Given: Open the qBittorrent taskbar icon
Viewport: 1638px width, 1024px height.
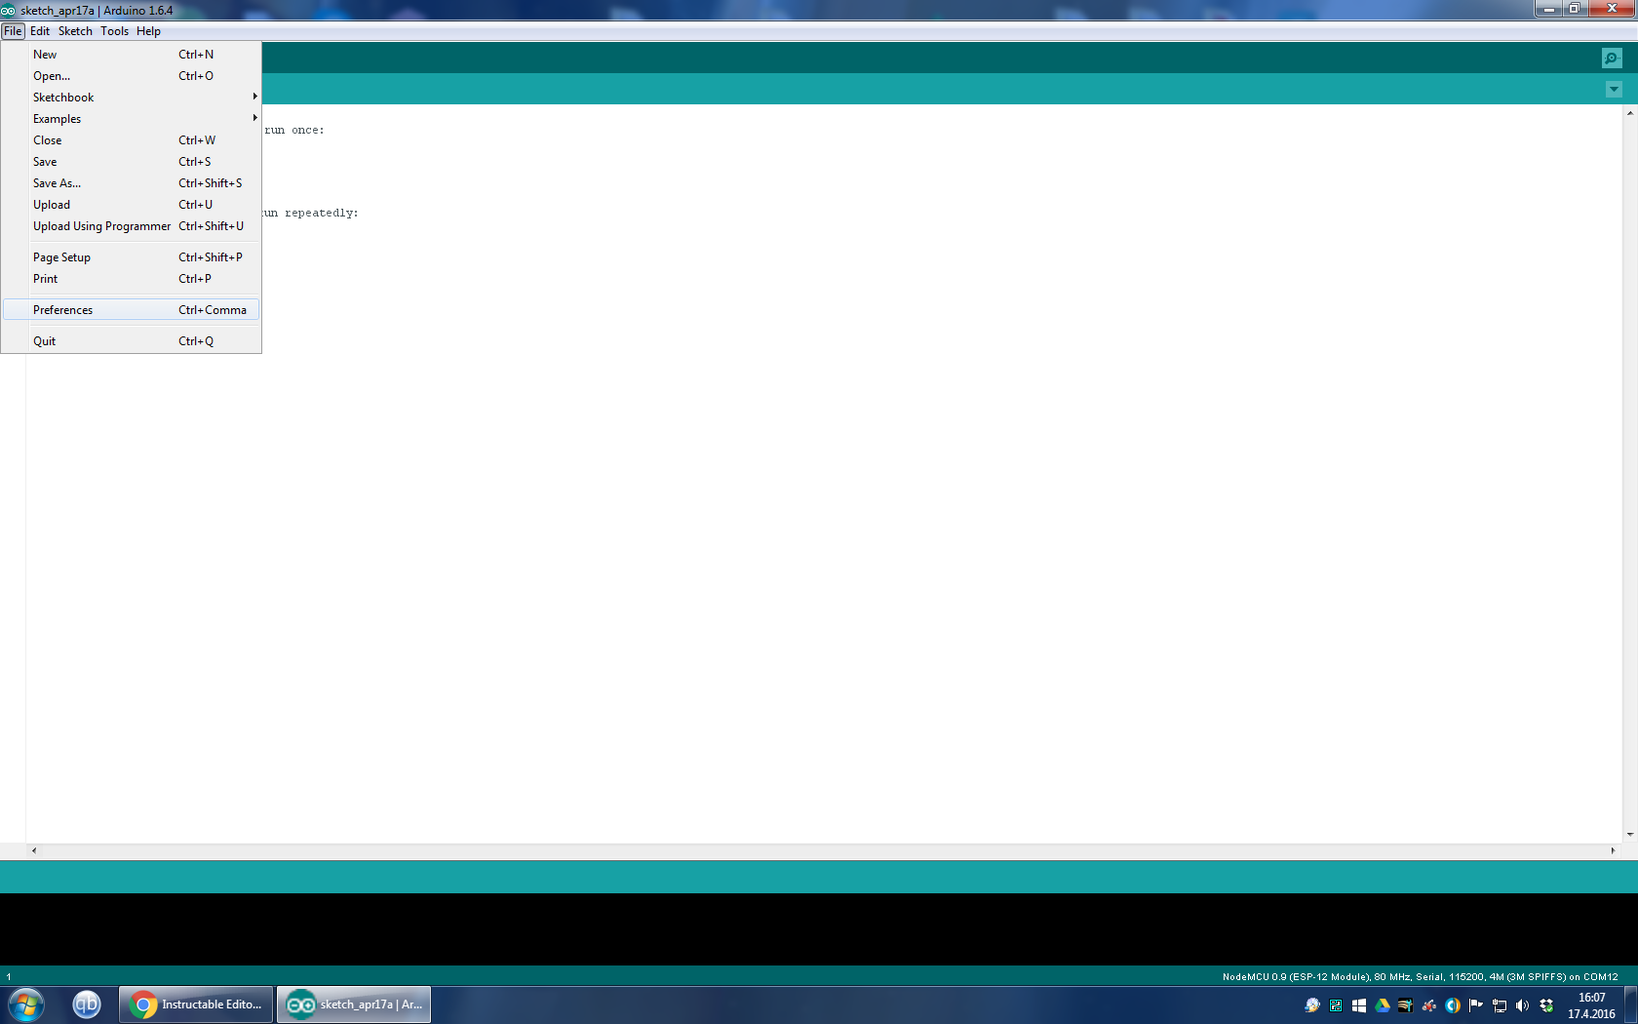Looking at the screenshot, I should pos(87,1004).
